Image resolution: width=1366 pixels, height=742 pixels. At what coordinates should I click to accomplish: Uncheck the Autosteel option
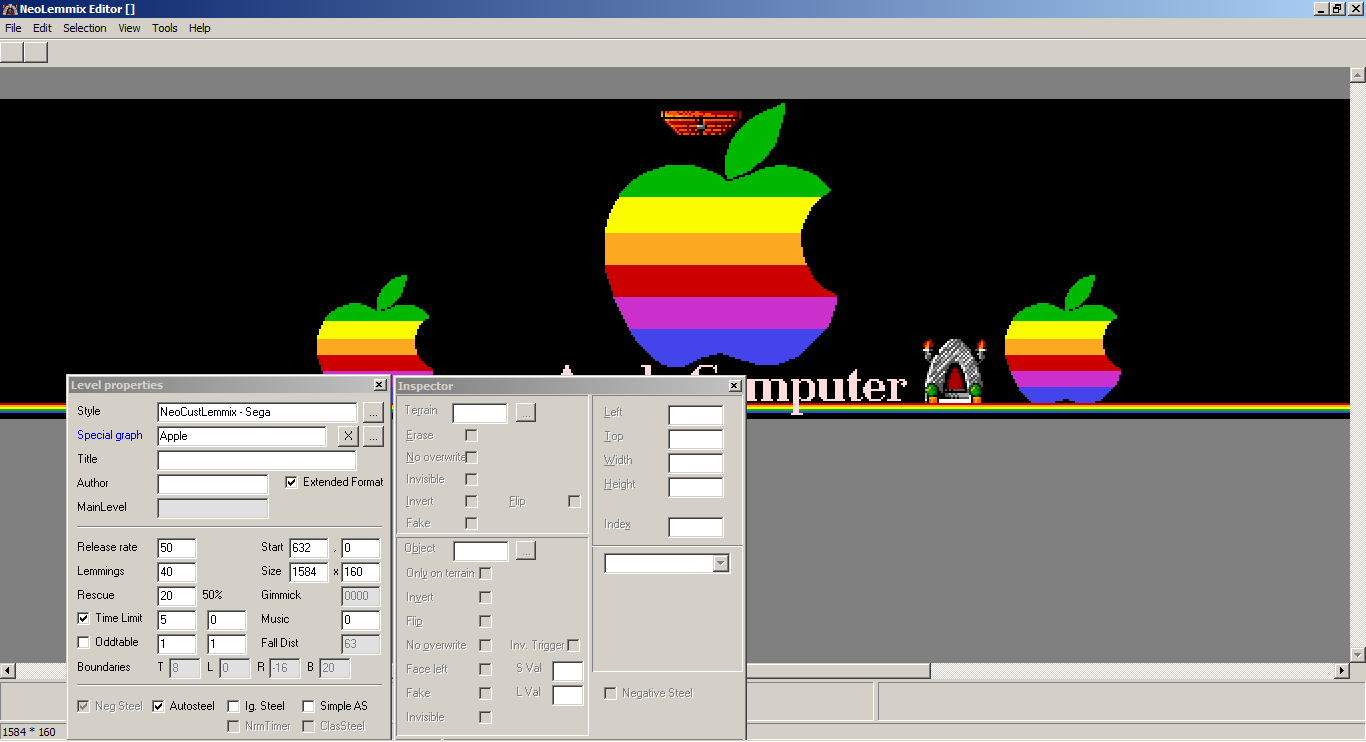pyautogui.click(x=158, y=707)
